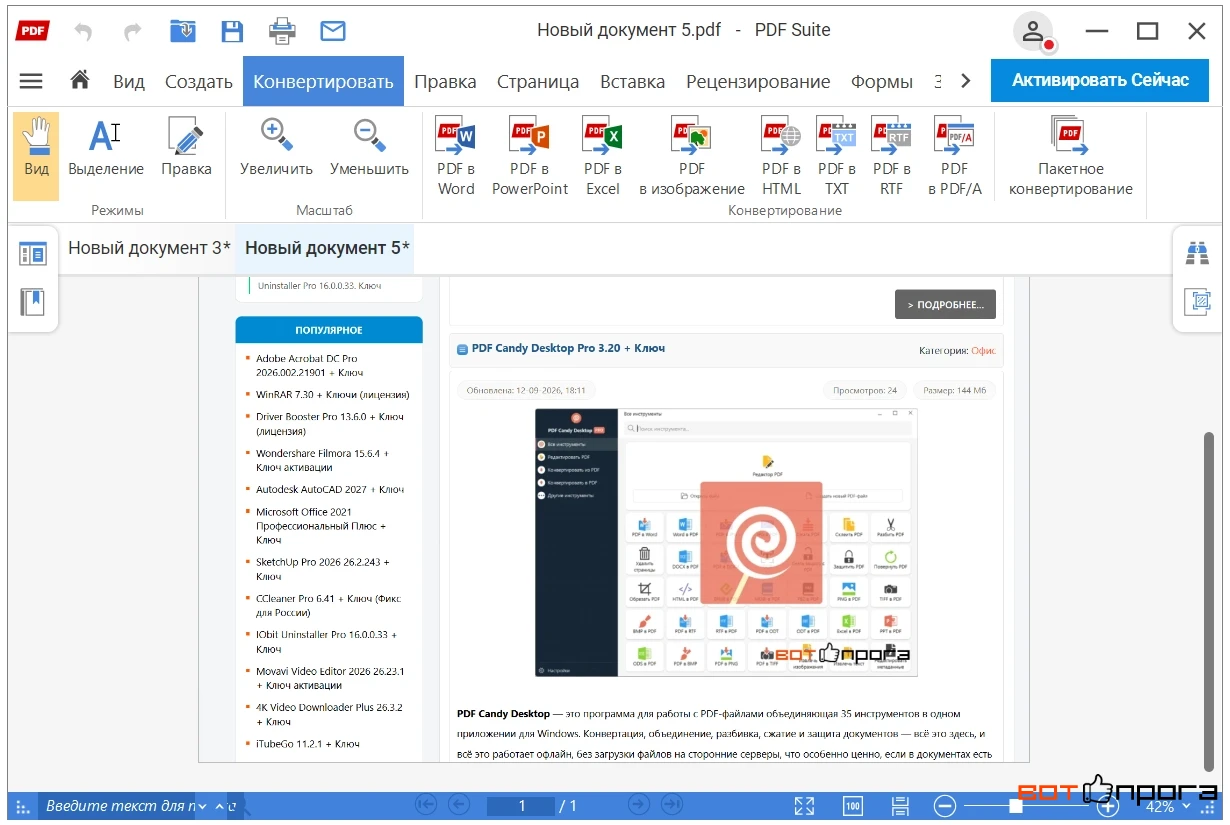Open the hamburger main menu
1230x825 pixels.
(31, 81)
